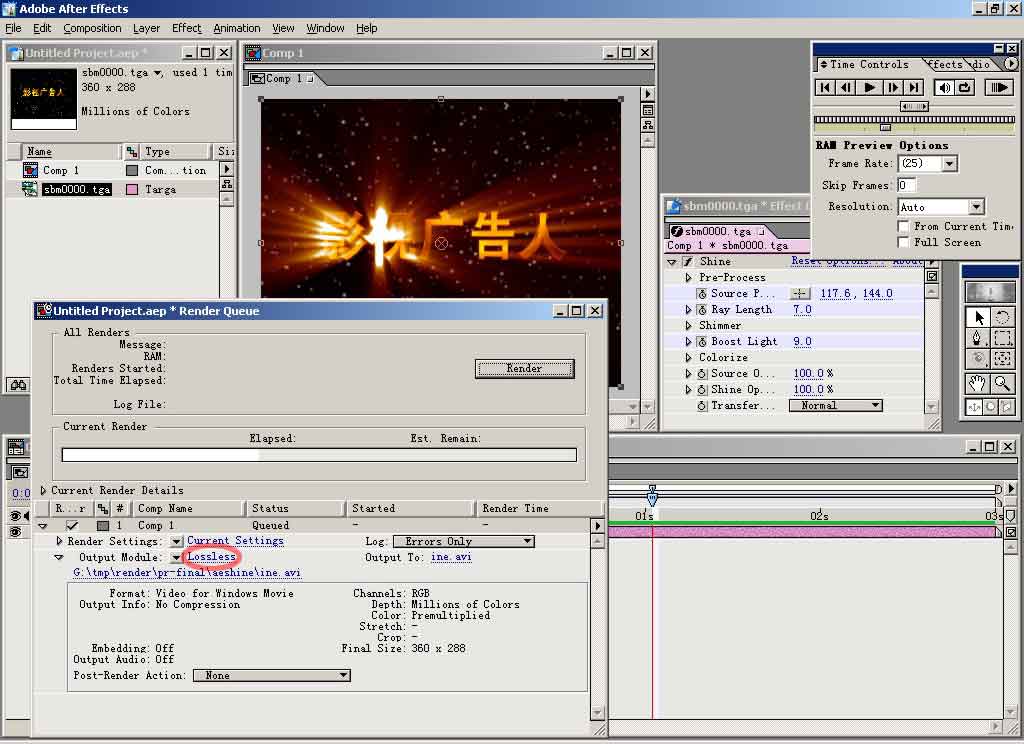Screen dimensions: 1024x744
Task: Click the Ray Length stopwatch icon
Action: coord(702,310)
